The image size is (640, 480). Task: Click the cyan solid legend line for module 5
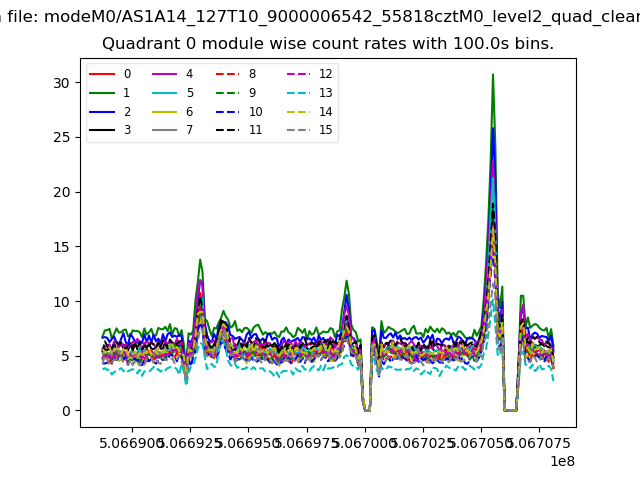click(x=166, y=93)
